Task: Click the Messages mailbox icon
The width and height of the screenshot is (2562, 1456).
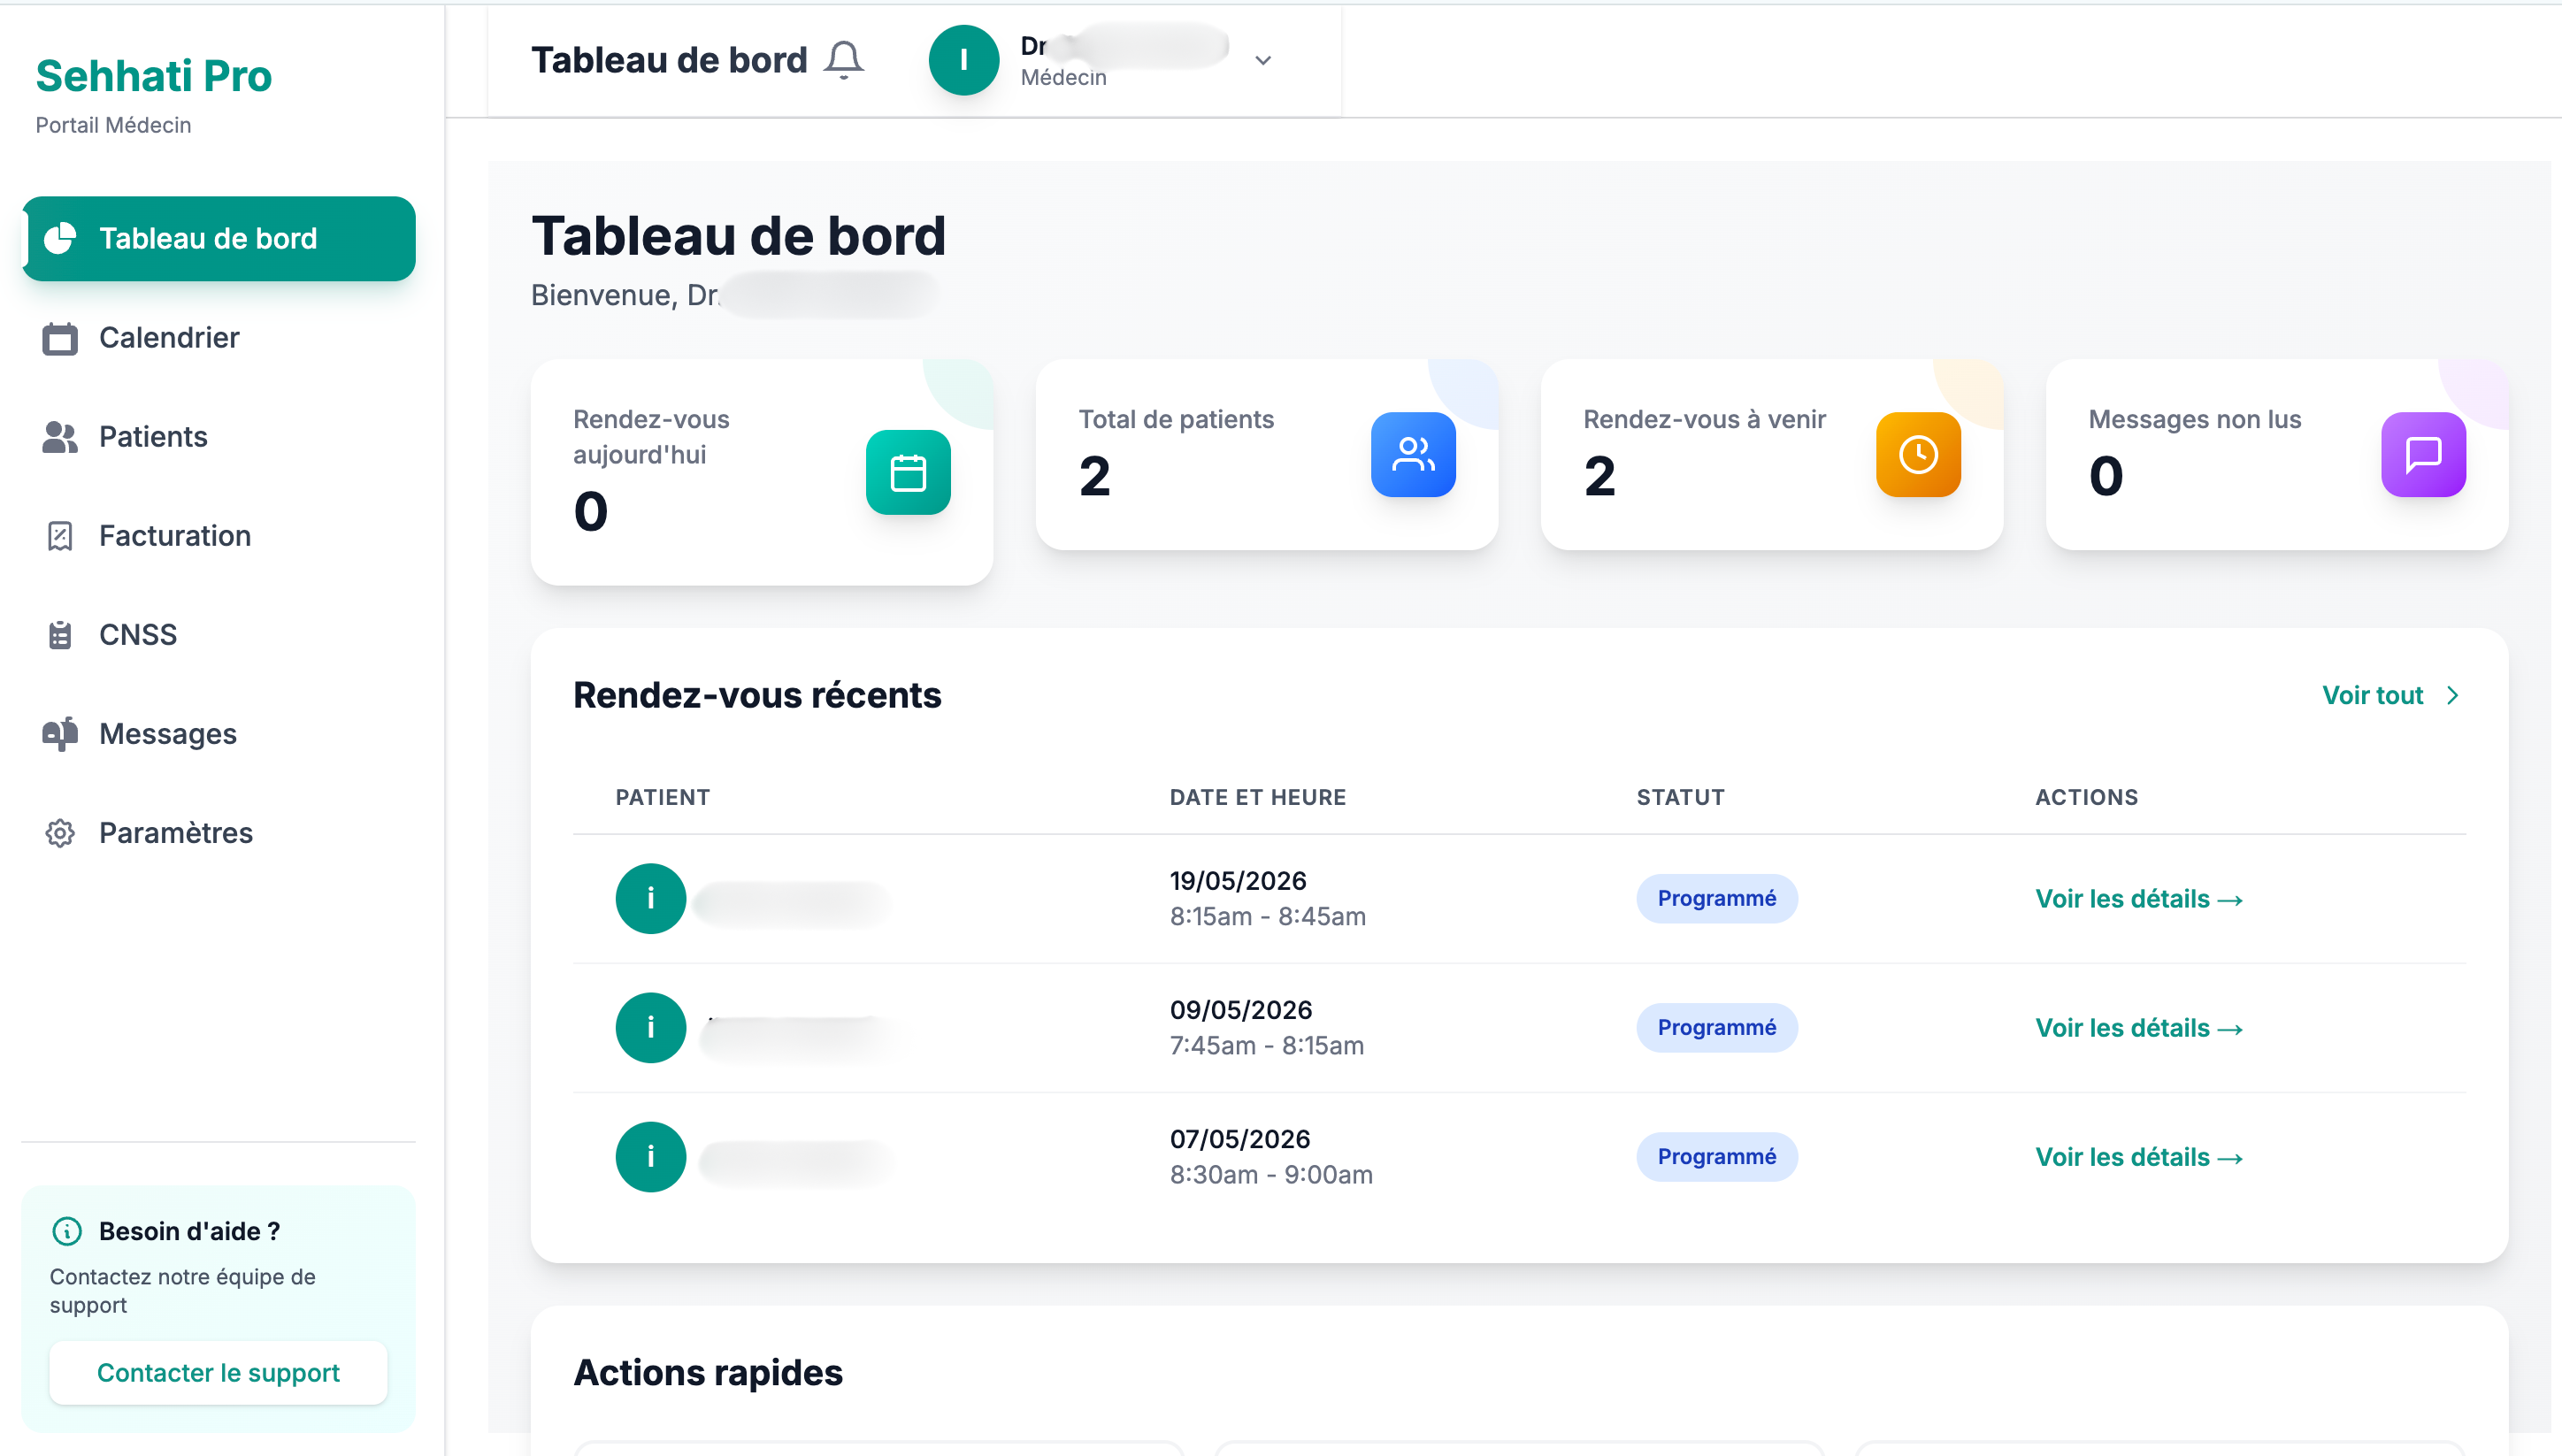Action: [60, 734]
